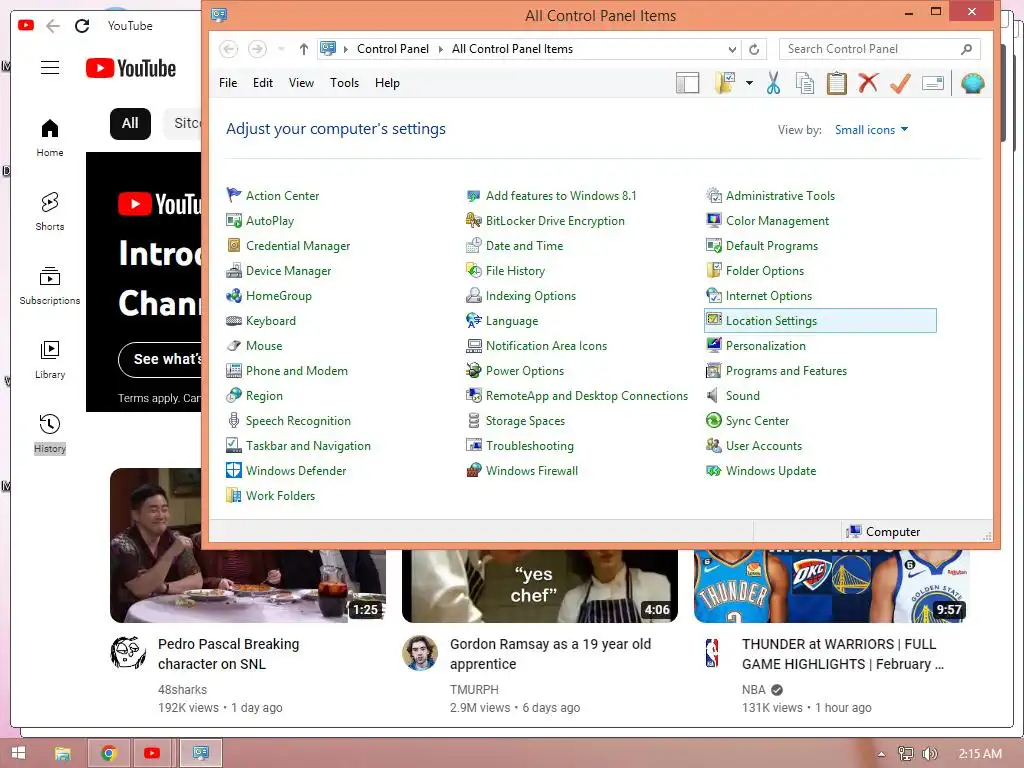Click the search magnifier icon
This screenshot has width=1024, height=768.
[x=967, y=49]
